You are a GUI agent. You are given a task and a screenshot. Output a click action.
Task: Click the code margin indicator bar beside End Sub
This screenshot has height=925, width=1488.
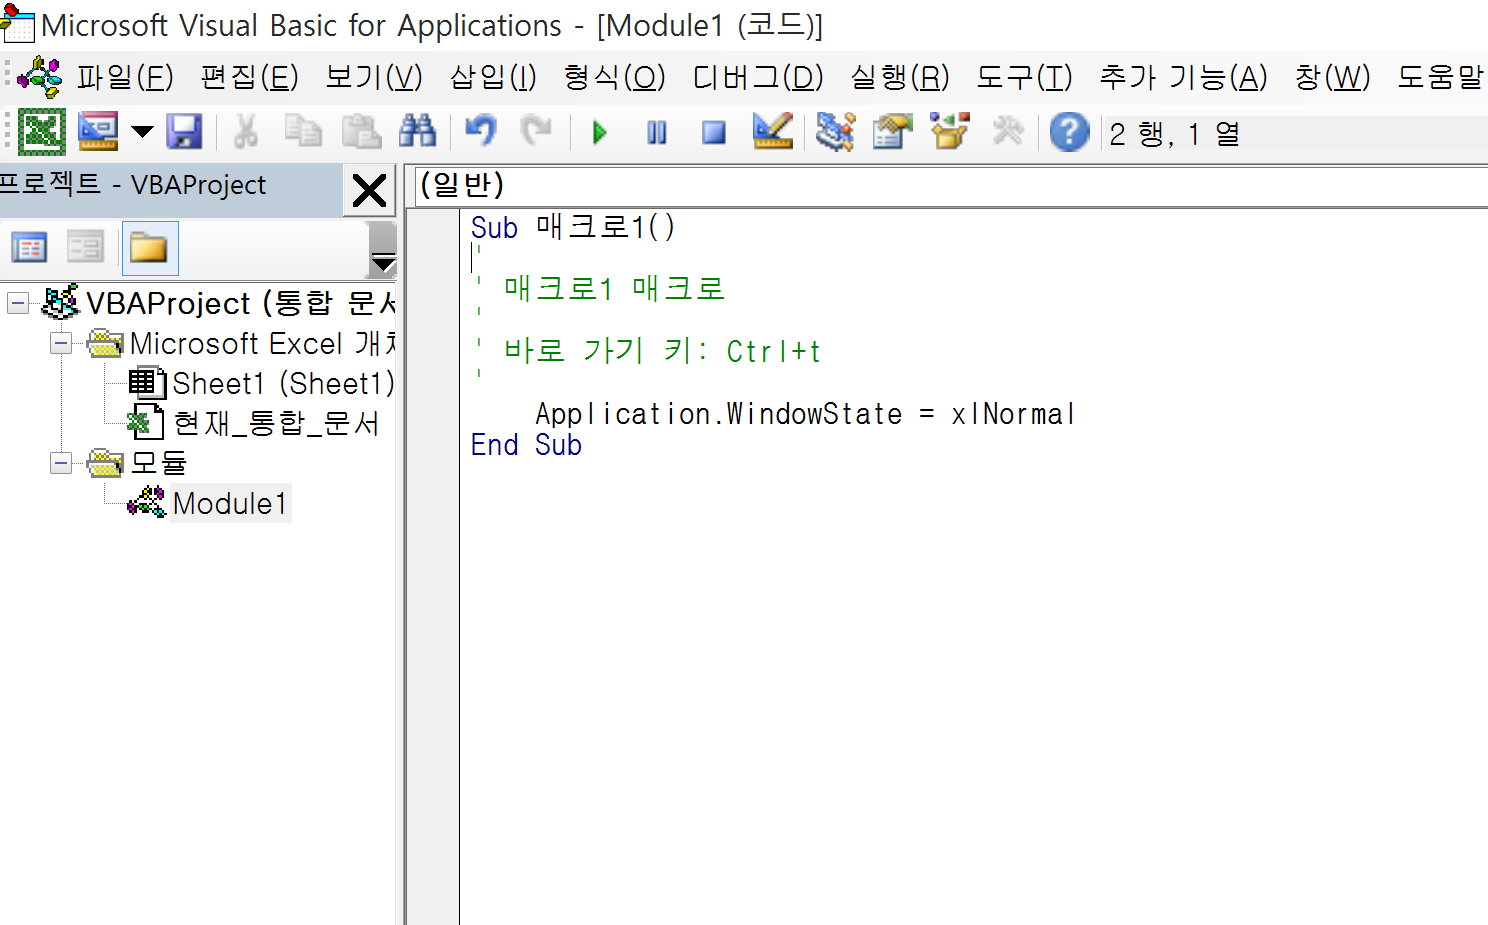coord(434,445)
